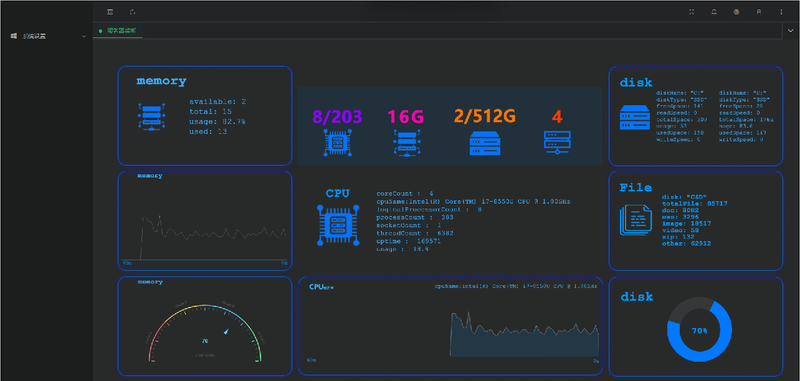Click the large CPU chip icon beside coreCount
This screenshot has width=800, height=381.
tap(338, 225)
